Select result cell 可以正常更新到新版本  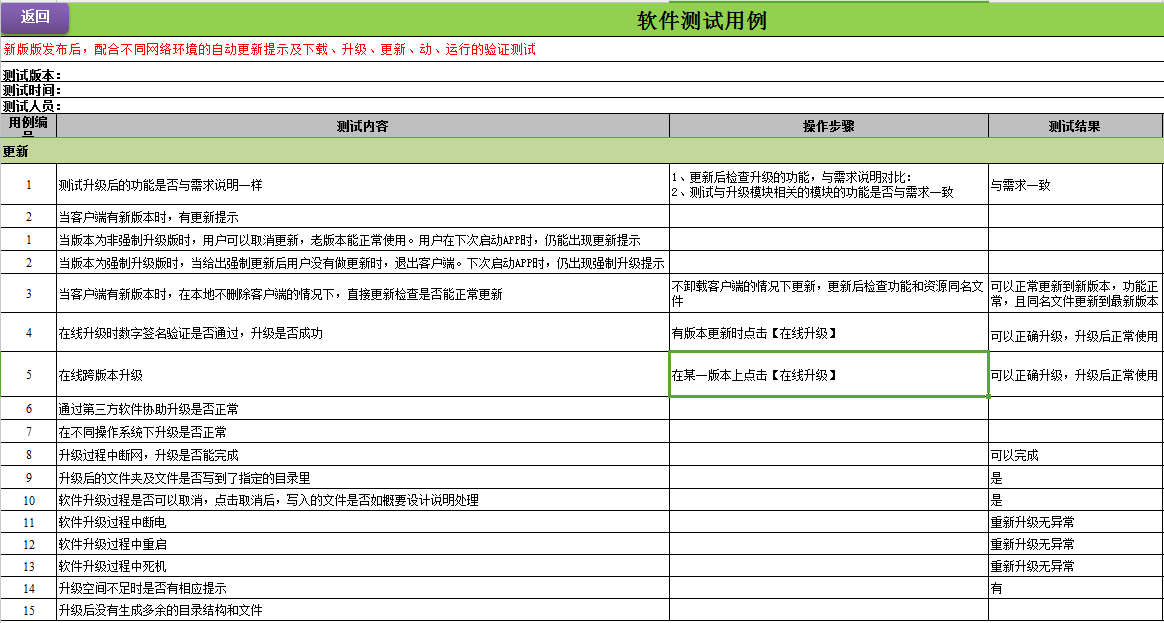tap(1074, 293)
